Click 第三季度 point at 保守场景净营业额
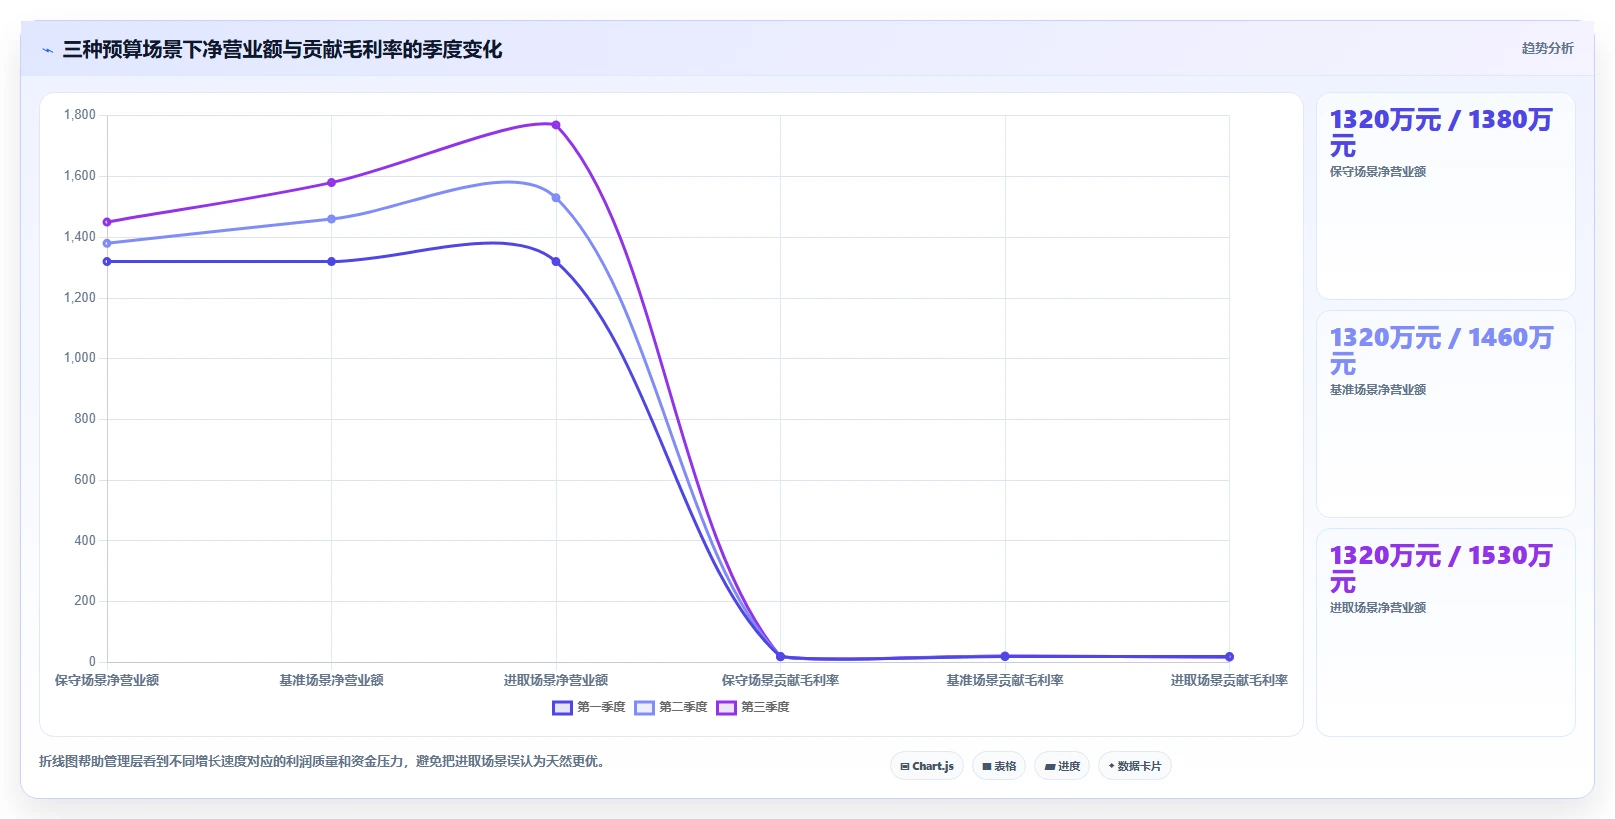This screenshot has width=1615, height=819. [x=107, y=222]
